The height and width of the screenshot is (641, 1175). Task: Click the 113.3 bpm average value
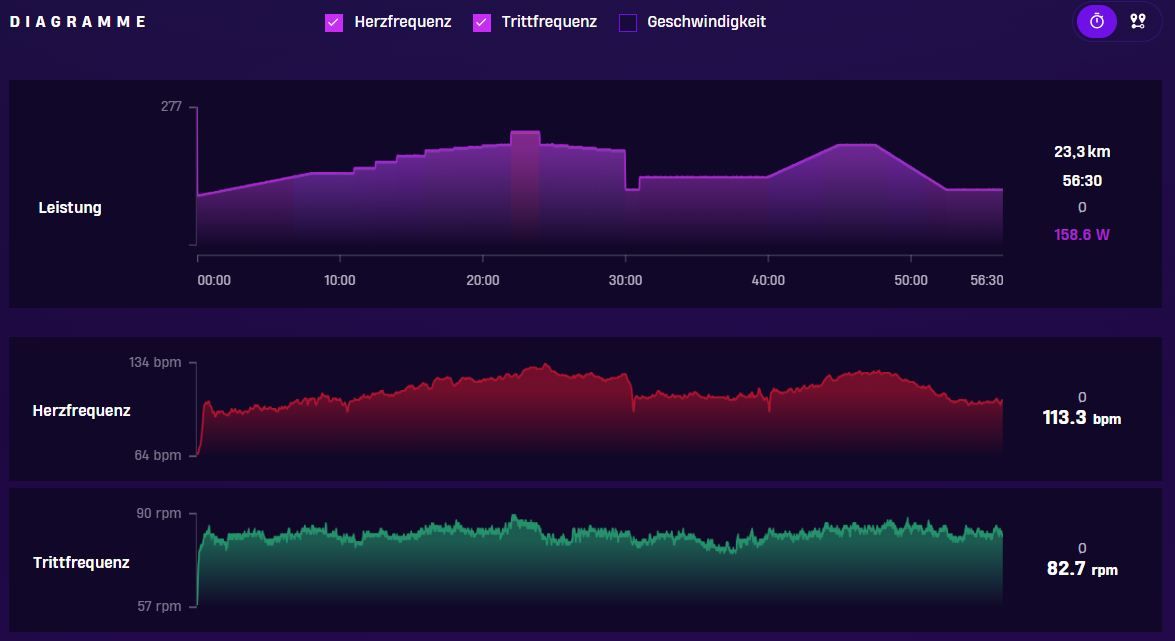tap(1081, 418)
